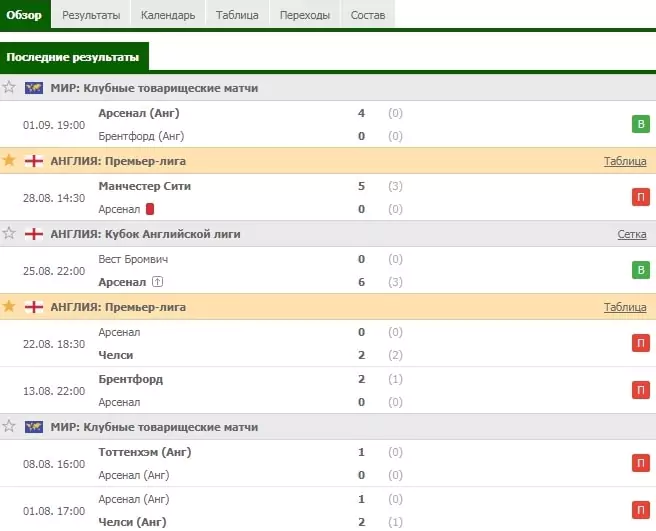
Task: Click date 25.08. 22:00
Action: pos(54,271)
